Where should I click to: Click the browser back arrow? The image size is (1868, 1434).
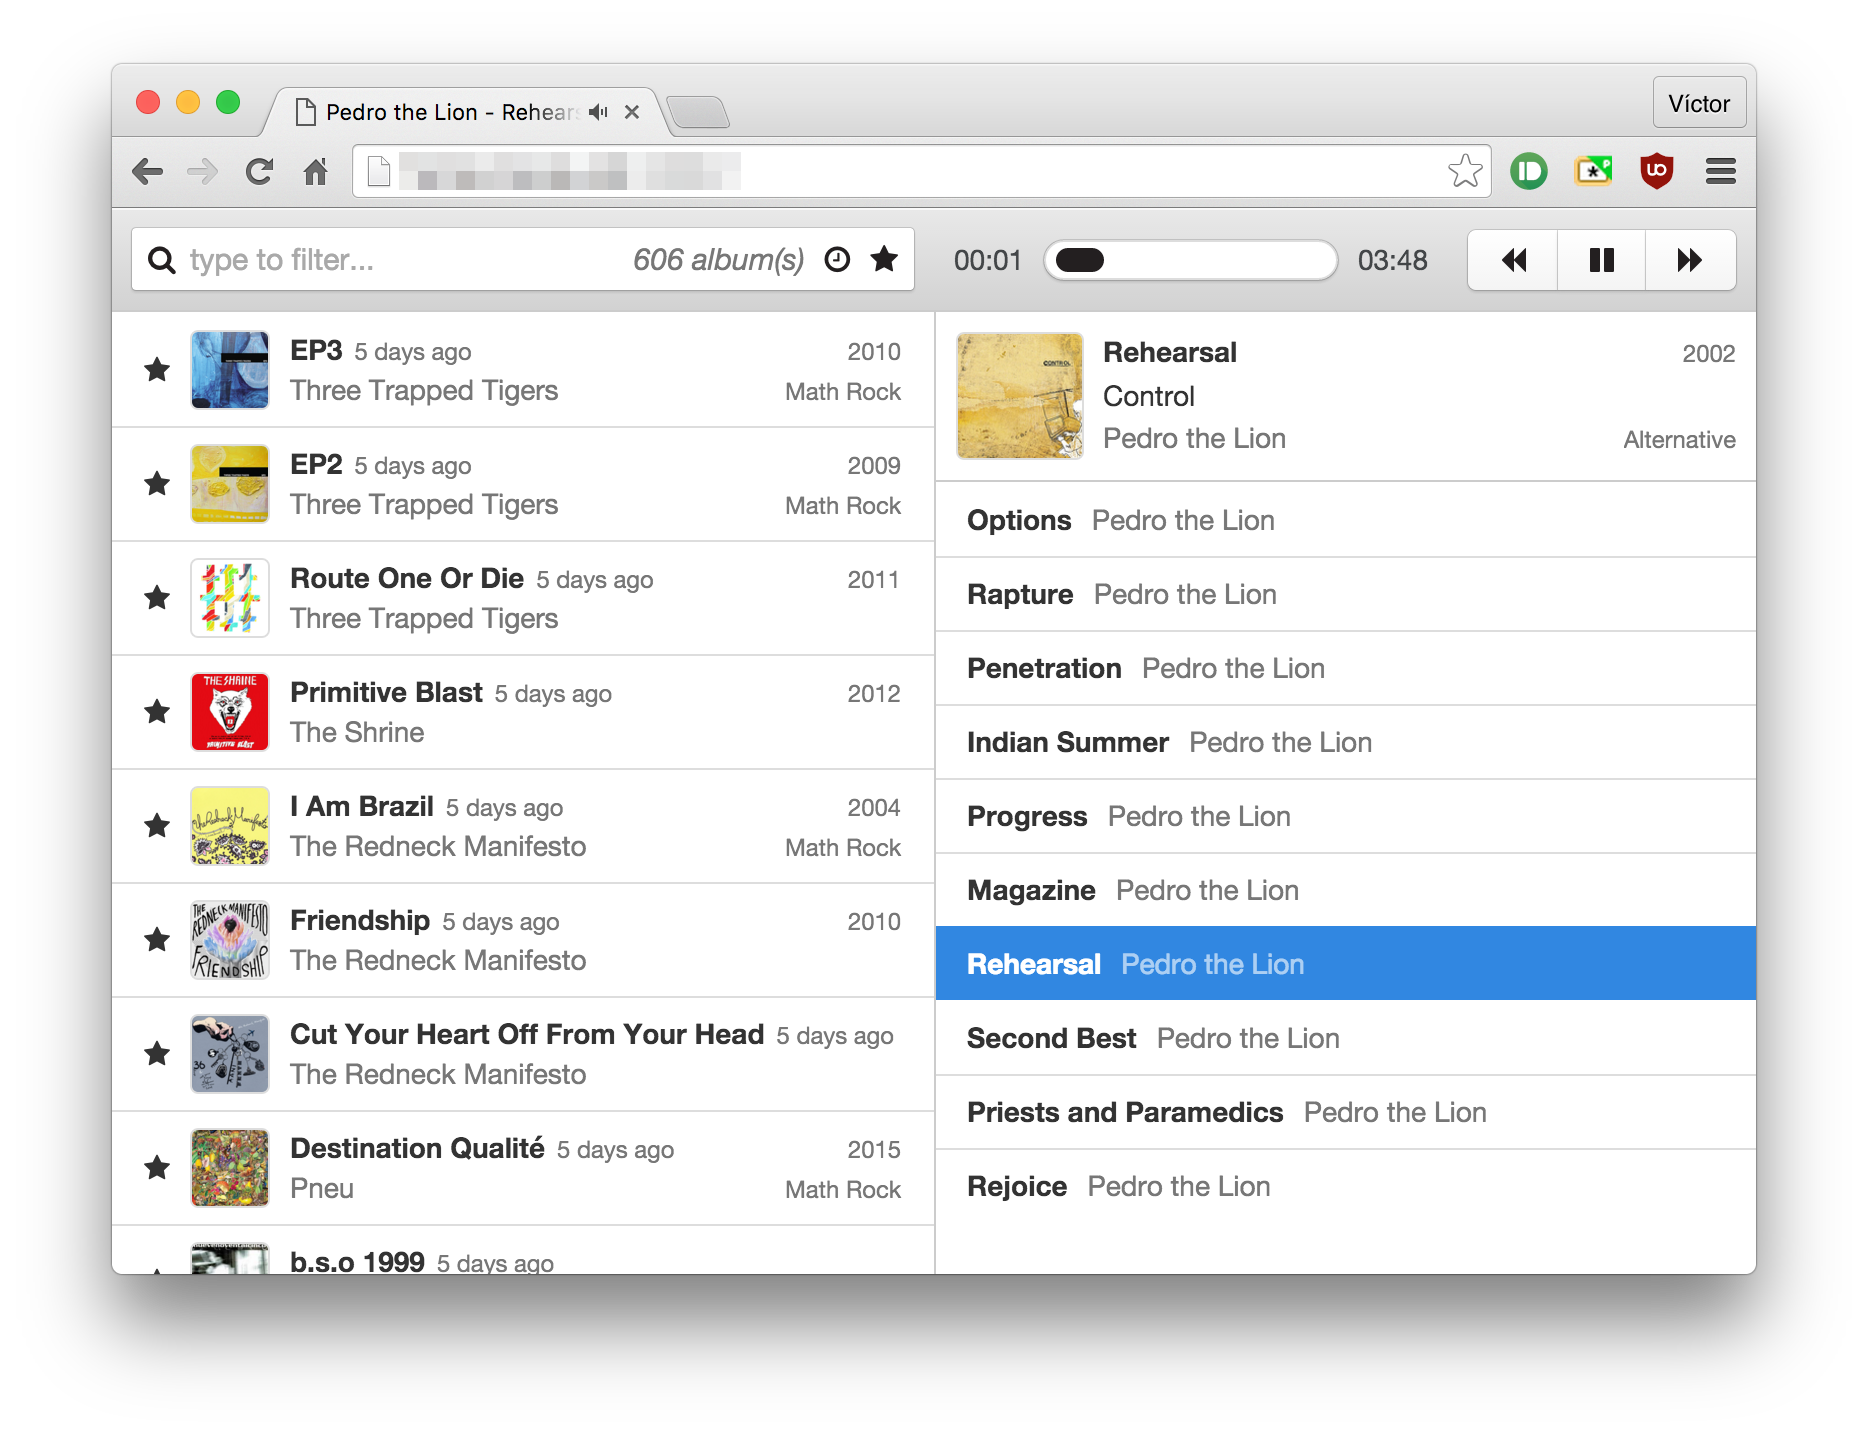[x=148, y=172]
